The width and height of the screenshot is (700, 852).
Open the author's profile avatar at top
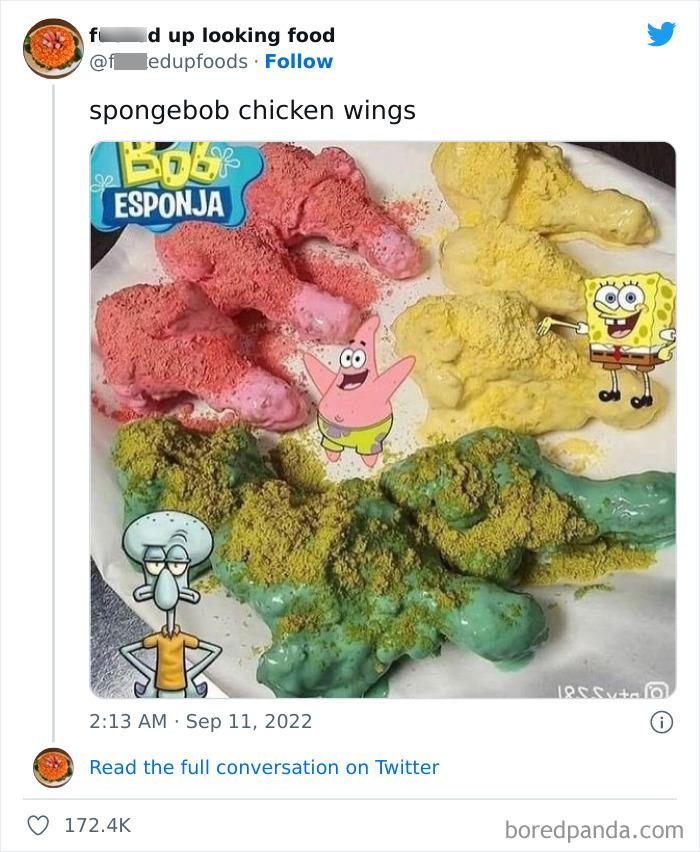(54, 48)
